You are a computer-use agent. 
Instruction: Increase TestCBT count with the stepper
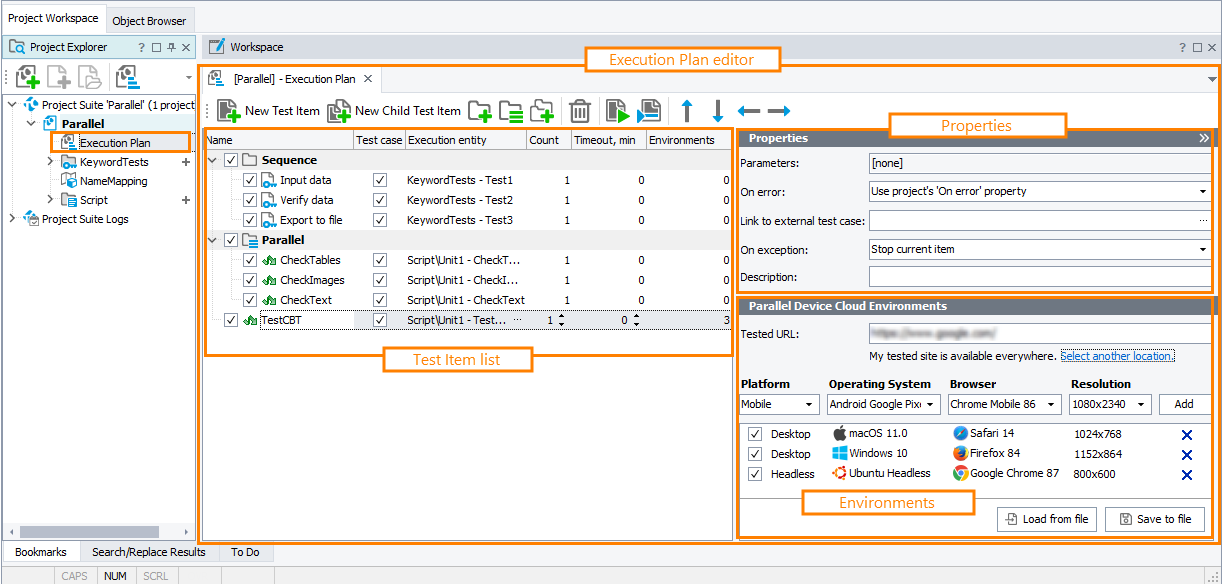tap(562, 316)
